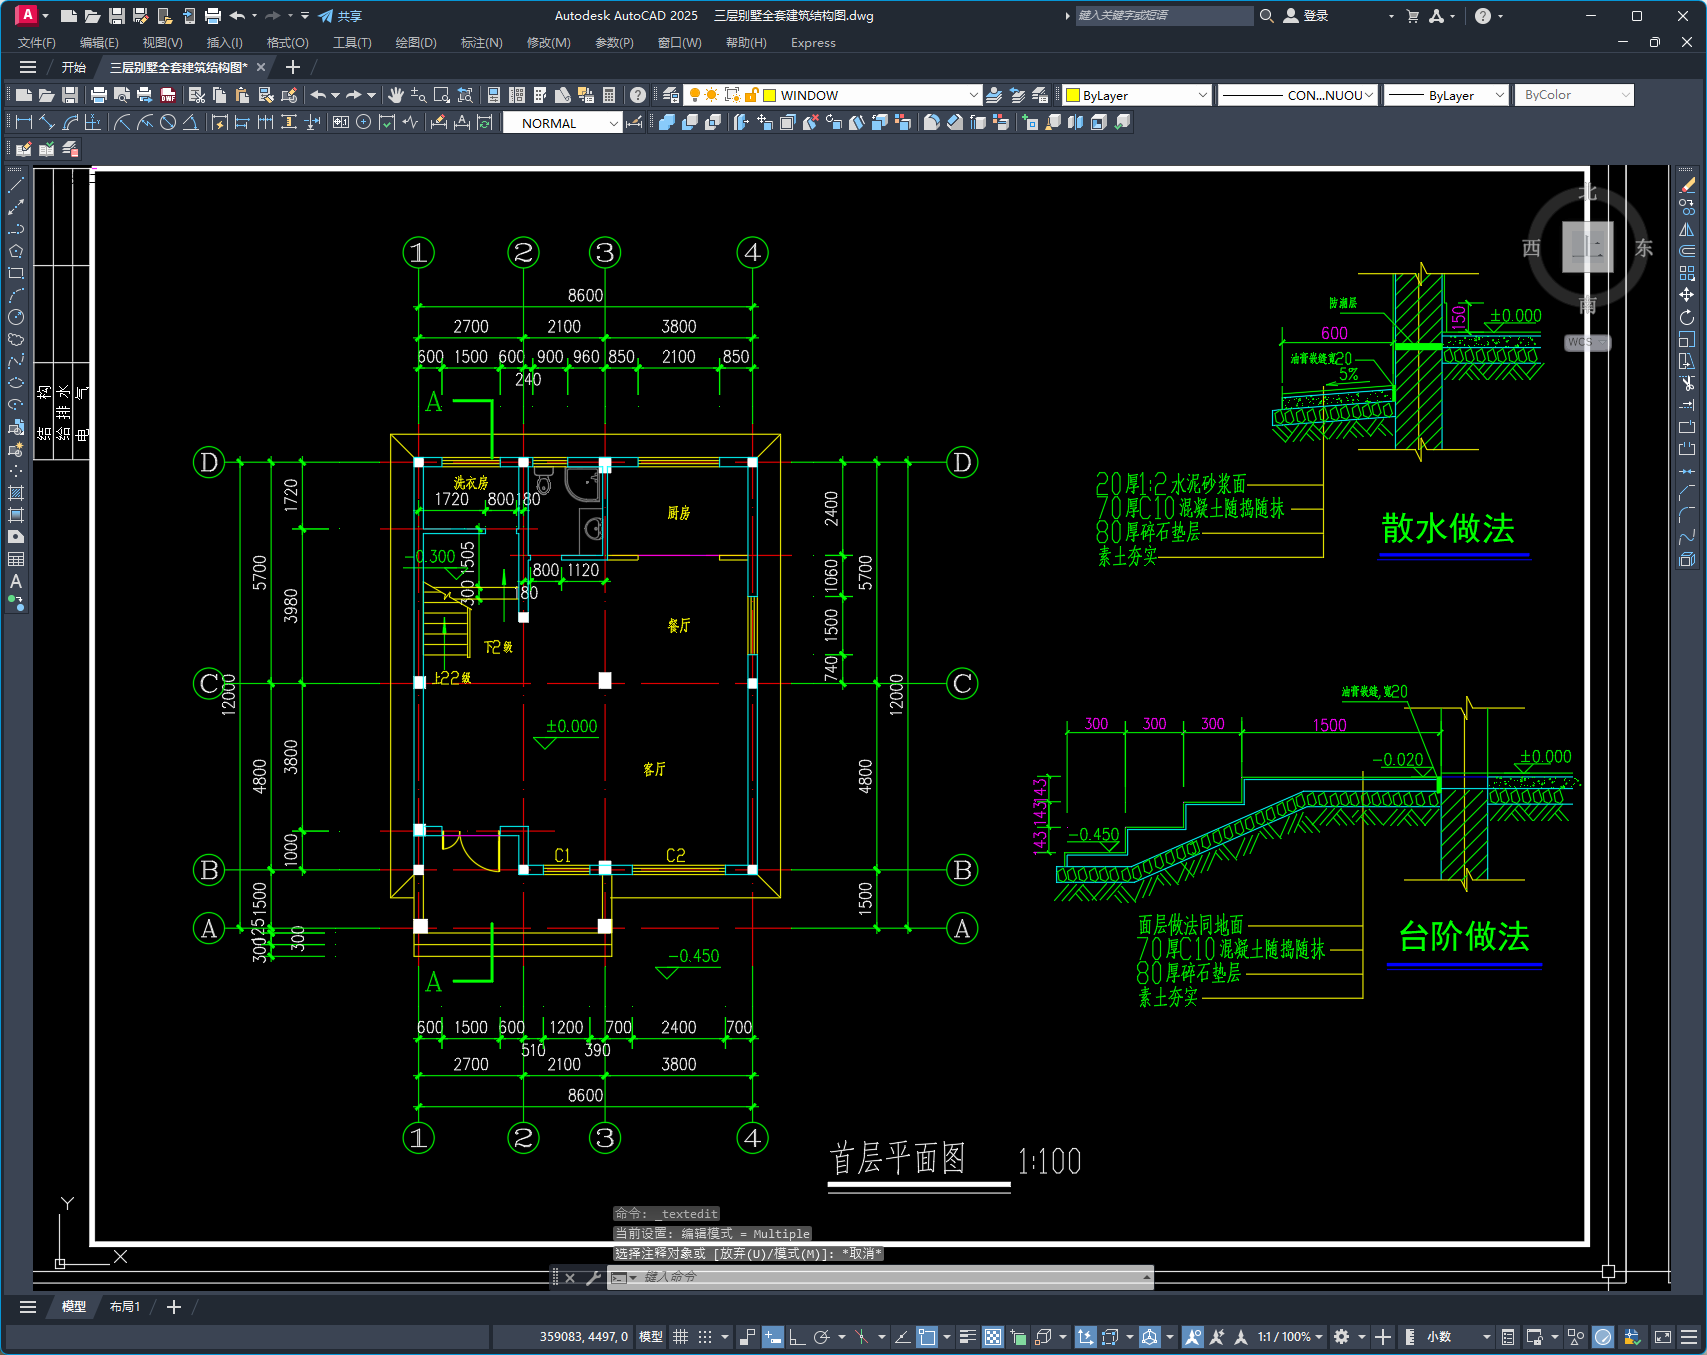Toggle grid display in status bar

point(680,1337)
